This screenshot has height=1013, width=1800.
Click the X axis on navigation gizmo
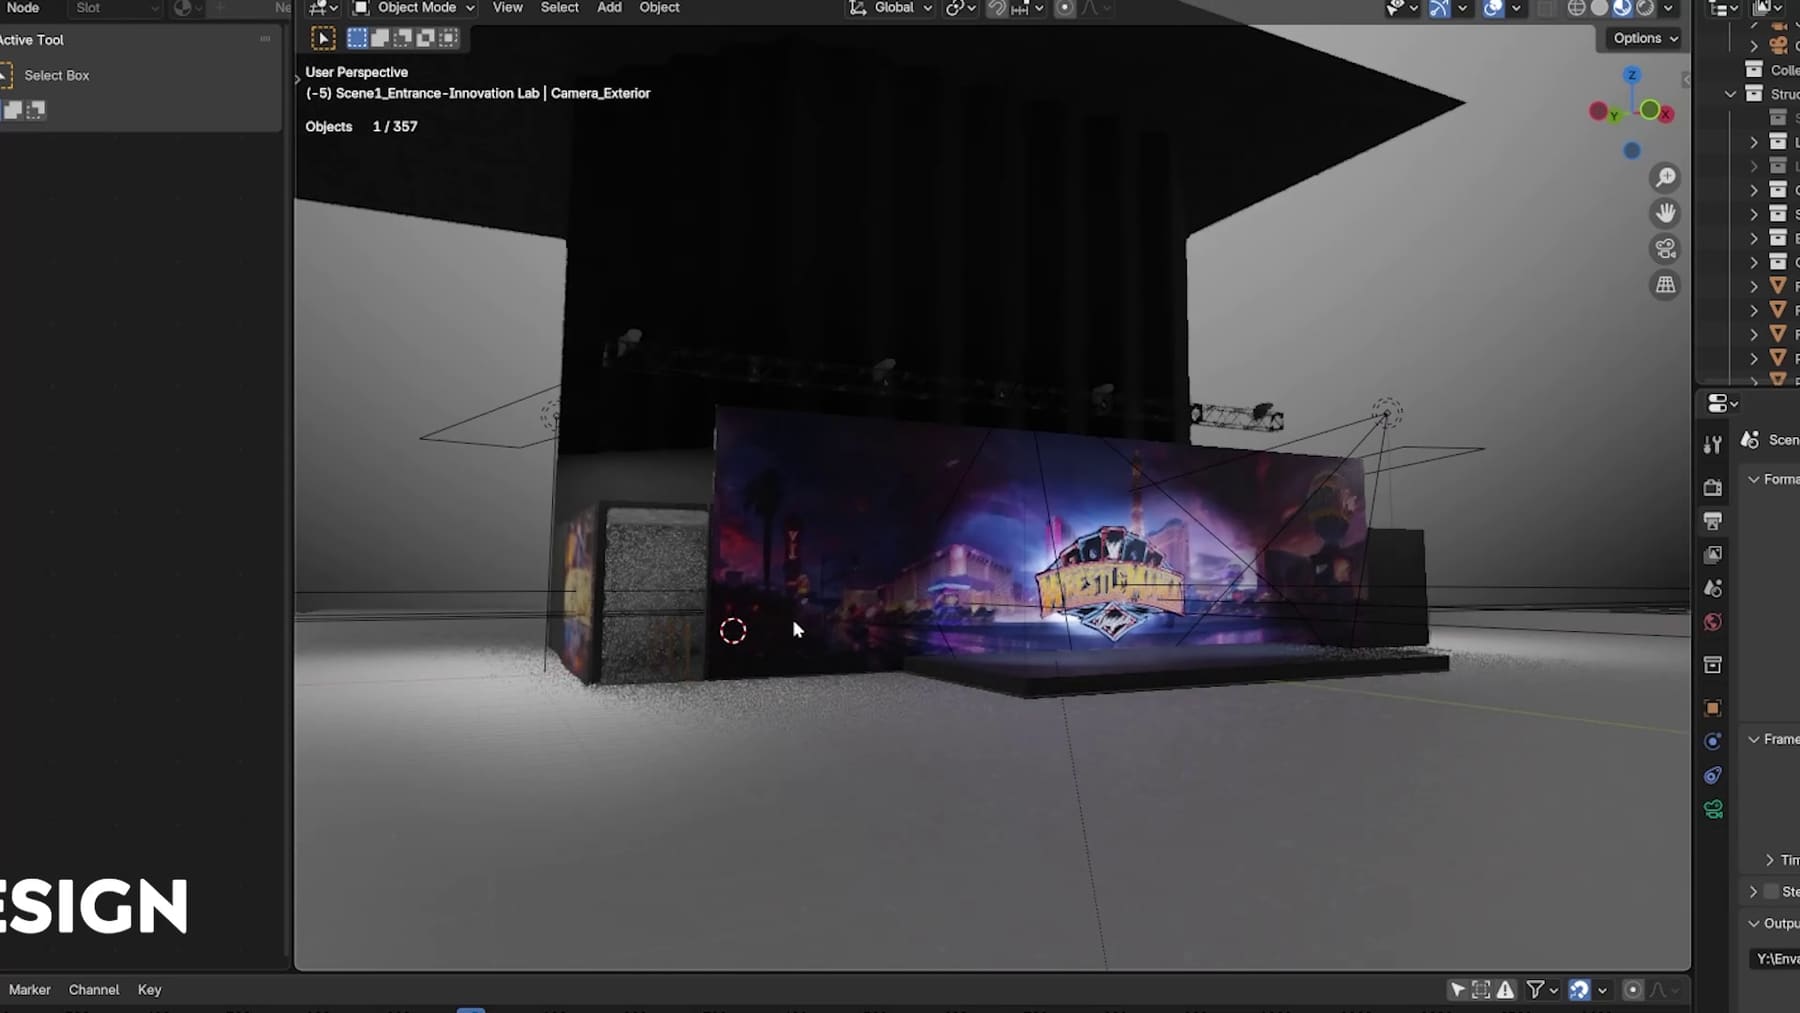point(1665,115)
